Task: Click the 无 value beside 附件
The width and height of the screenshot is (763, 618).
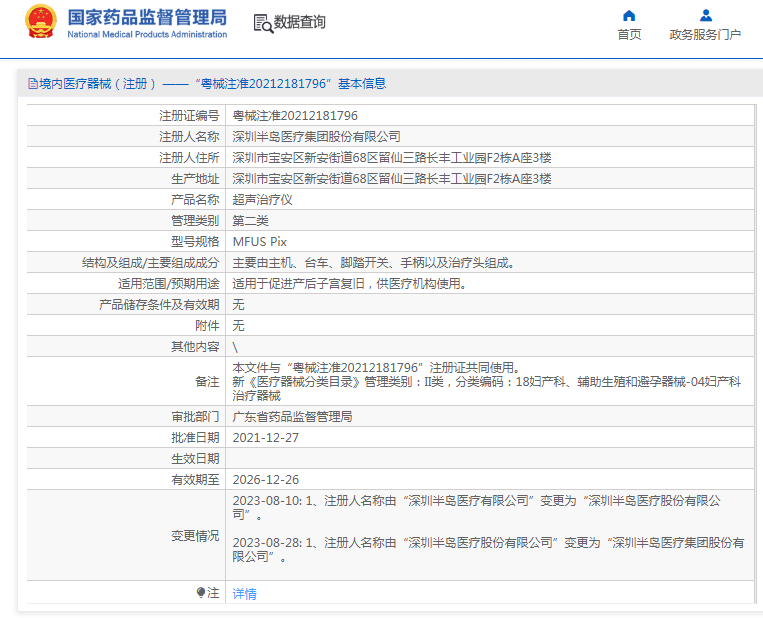Action: pos(238,326)
